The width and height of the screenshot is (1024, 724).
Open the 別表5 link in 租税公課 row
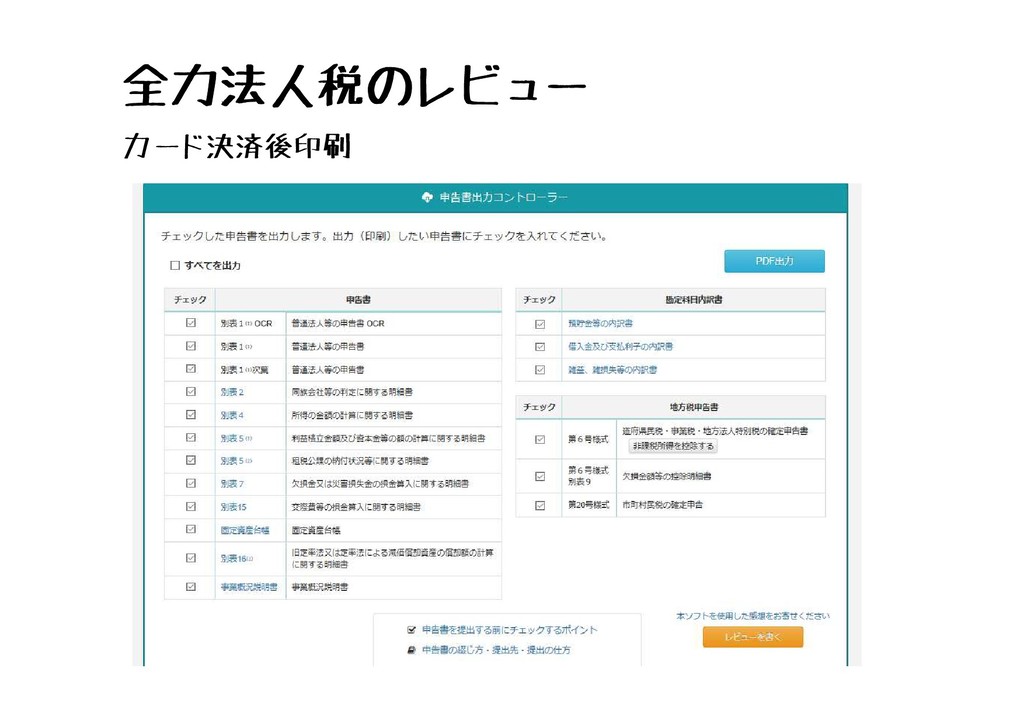pyautogui.click(x=236, y=461)
